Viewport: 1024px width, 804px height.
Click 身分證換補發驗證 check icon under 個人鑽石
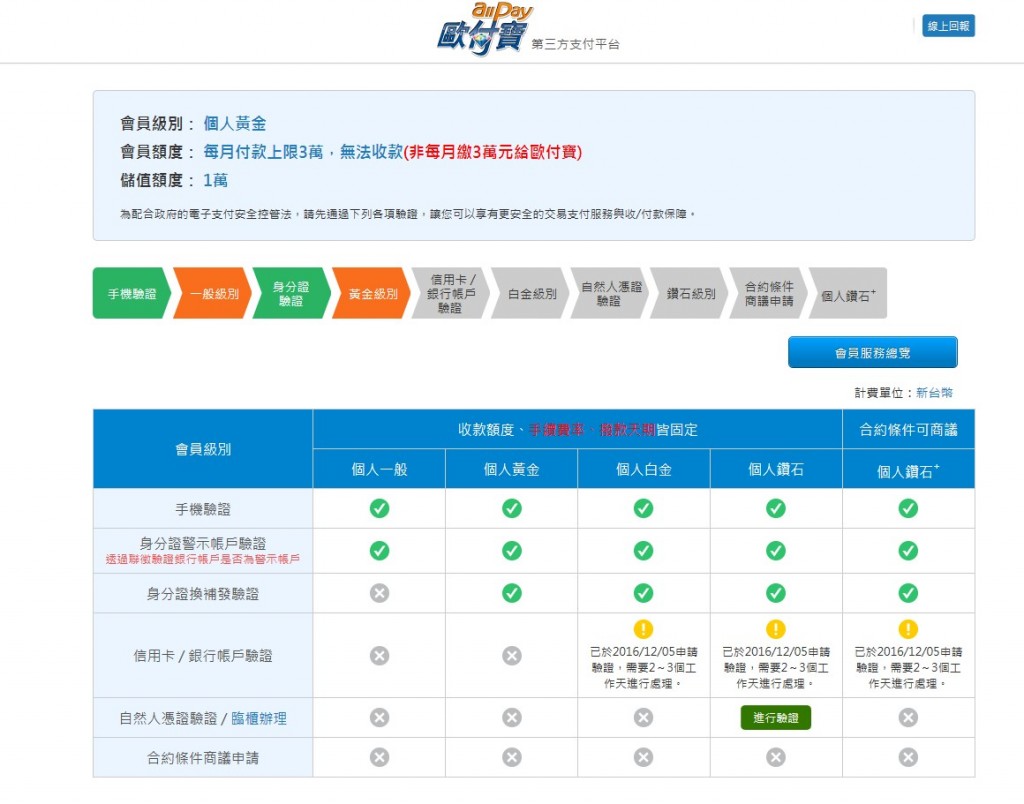pos(776,593)
